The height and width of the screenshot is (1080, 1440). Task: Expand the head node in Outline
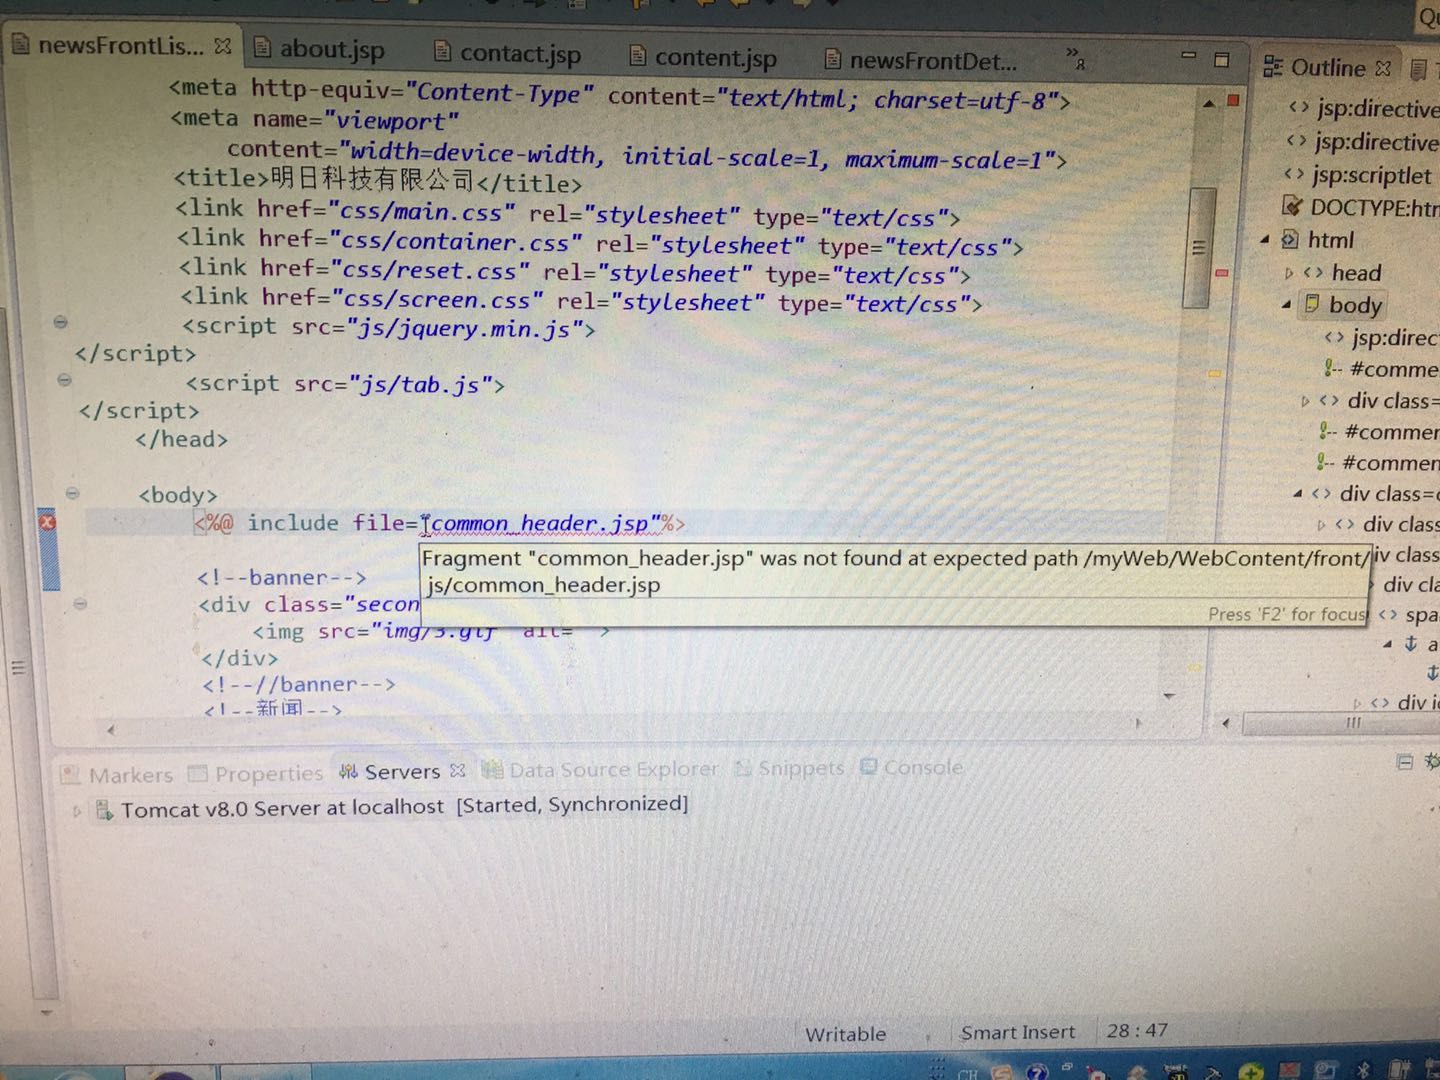1288,273
